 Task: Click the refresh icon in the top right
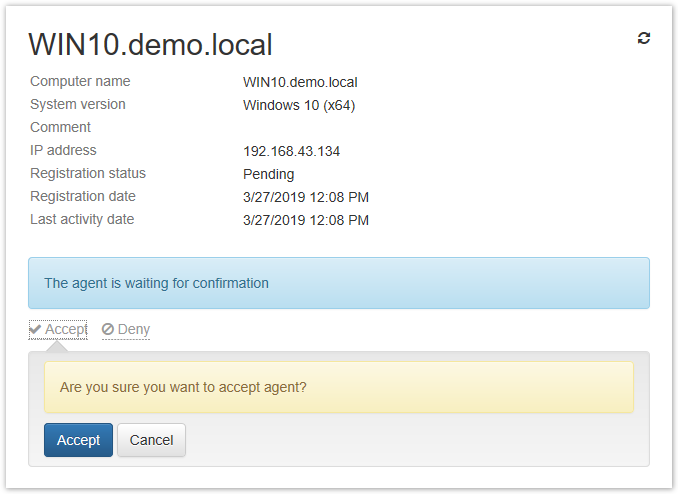[x=644, y=38]
